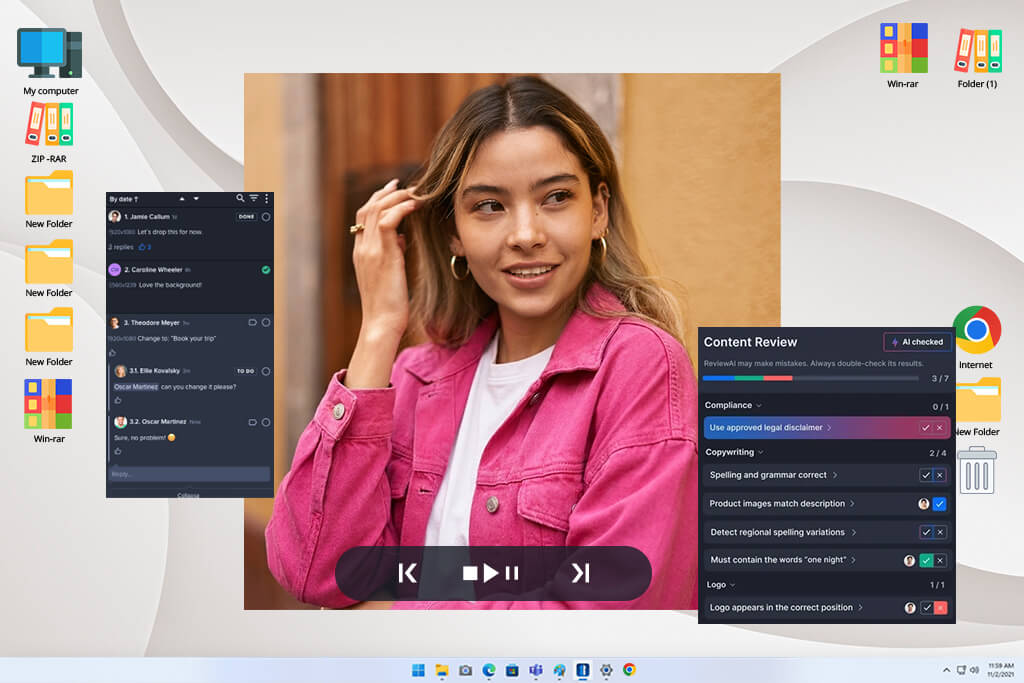Click the DONE badge on Jamie Callum's comment
This screenshot has width=1024, height=683.
click(246, 217)
